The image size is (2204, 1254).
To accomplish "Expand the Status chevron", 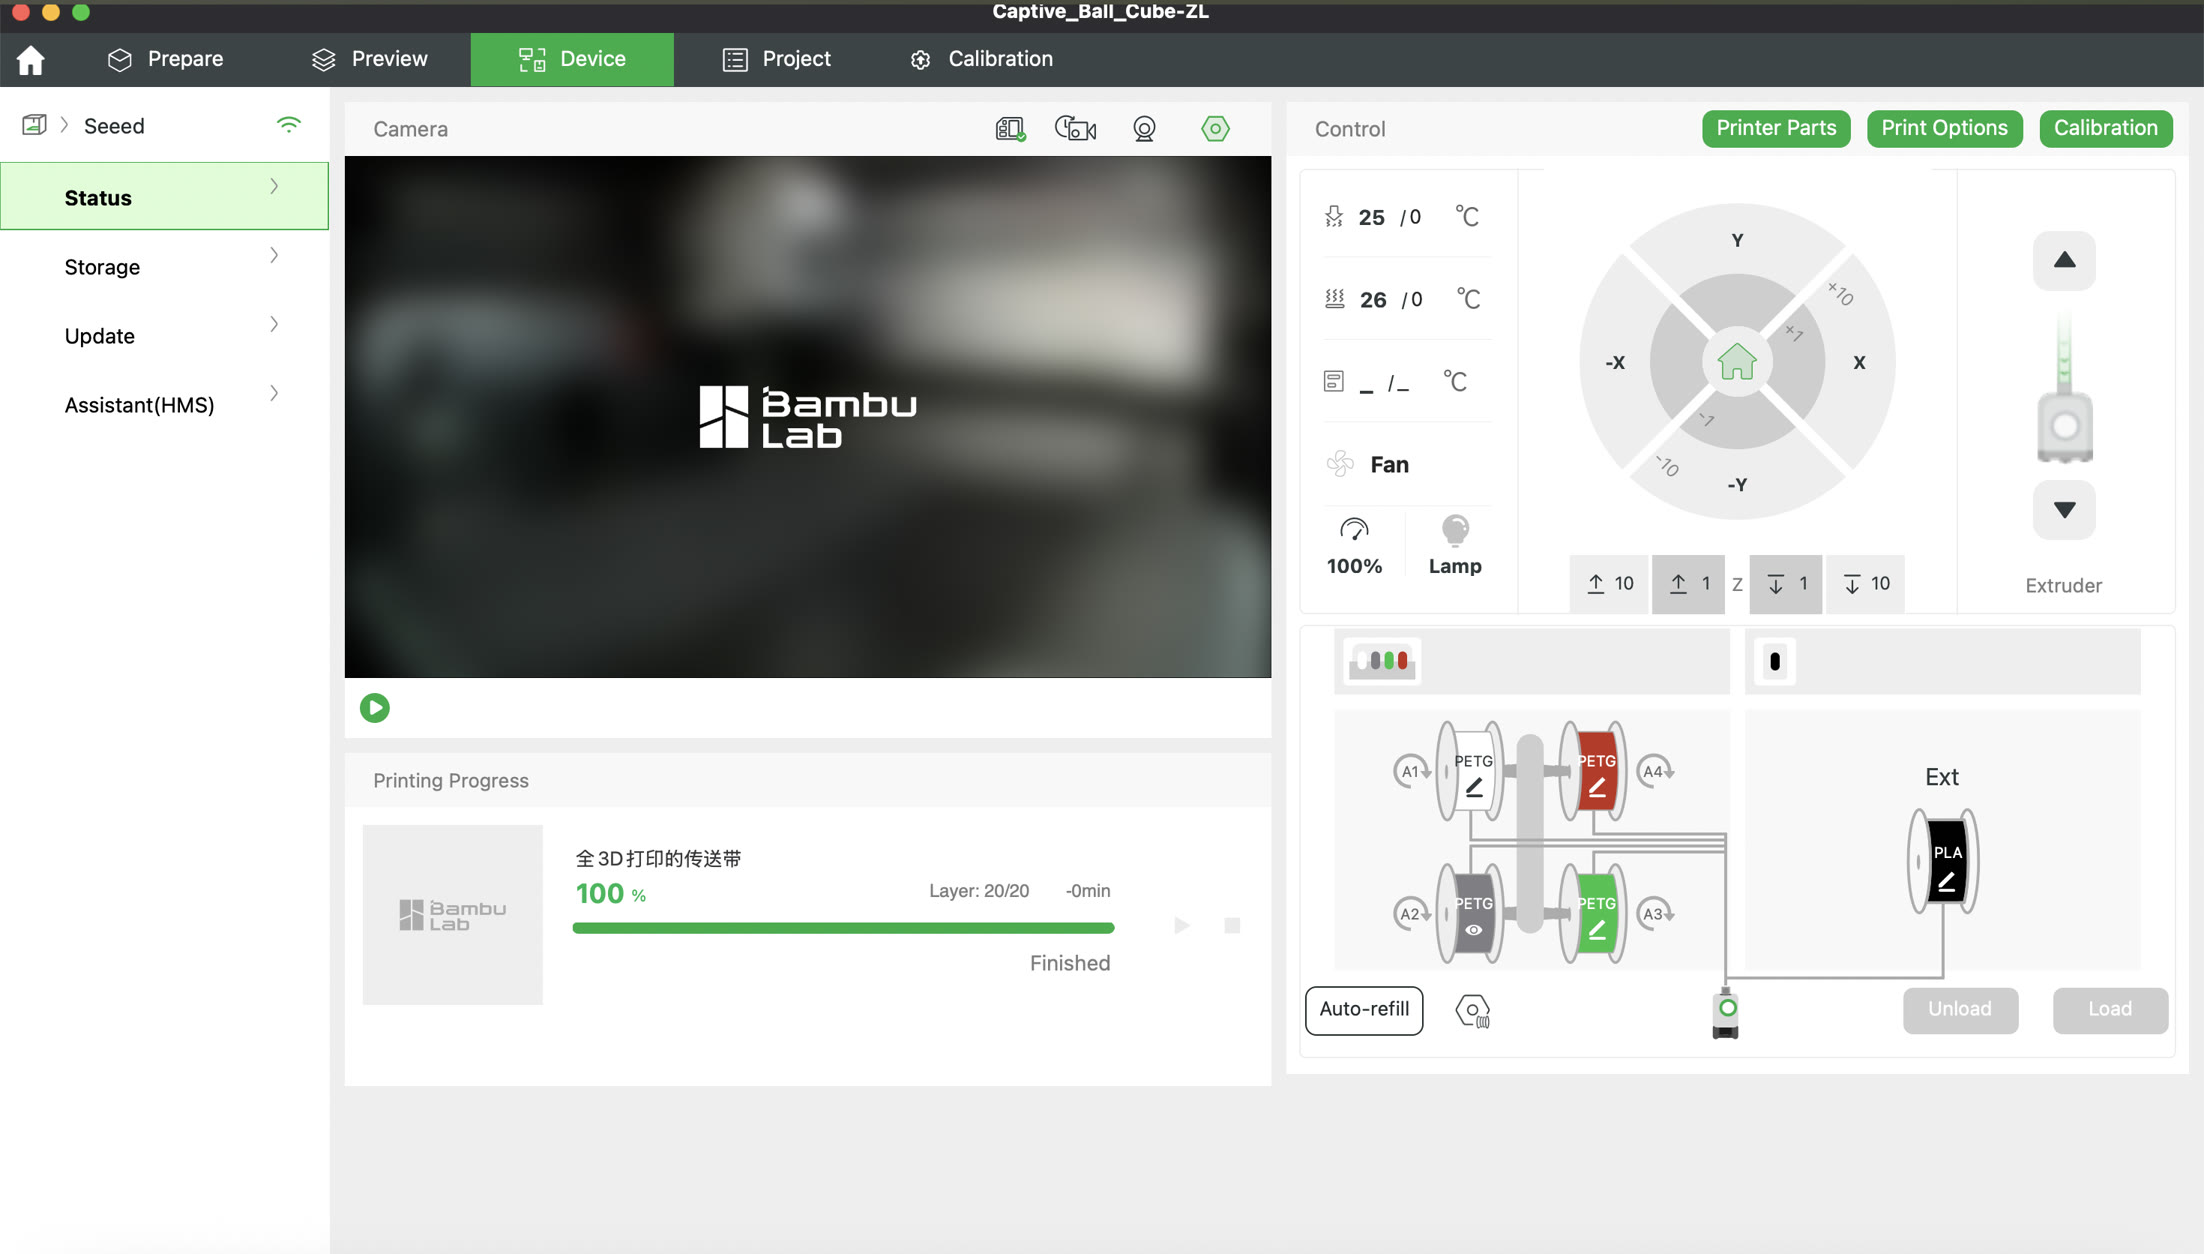I will [274, 187].
